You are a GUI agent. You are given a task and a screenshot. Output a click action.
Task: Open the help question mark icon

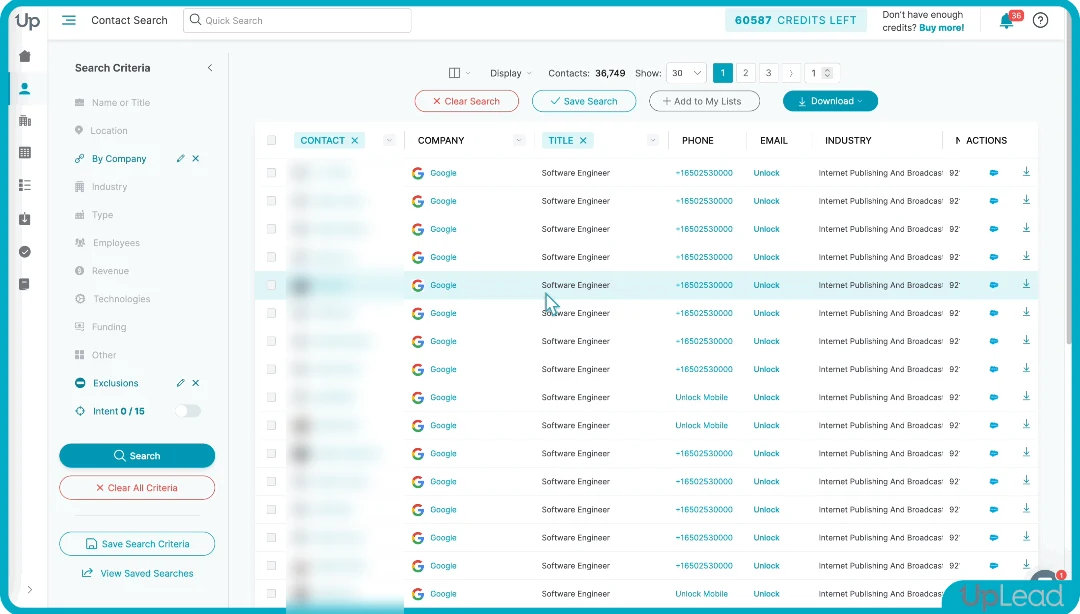(x=1040, y=21)
